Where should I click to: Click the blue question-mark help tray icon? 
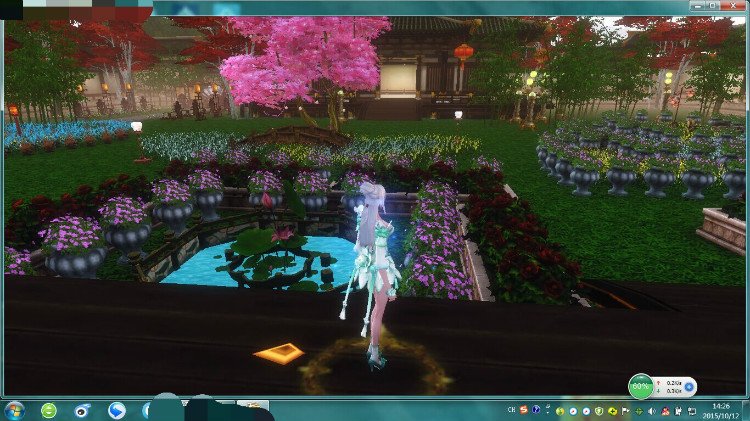536,410
